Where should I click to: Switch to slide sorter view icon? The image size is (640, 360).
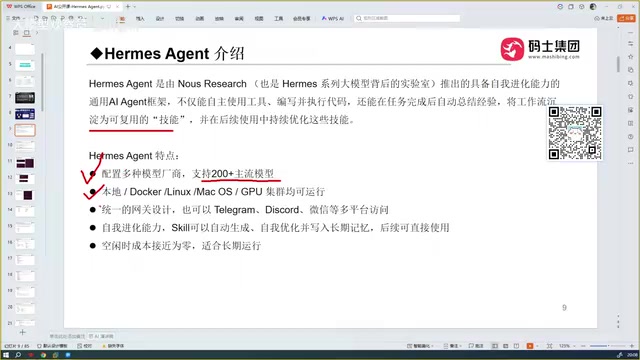tap(506, 346)
